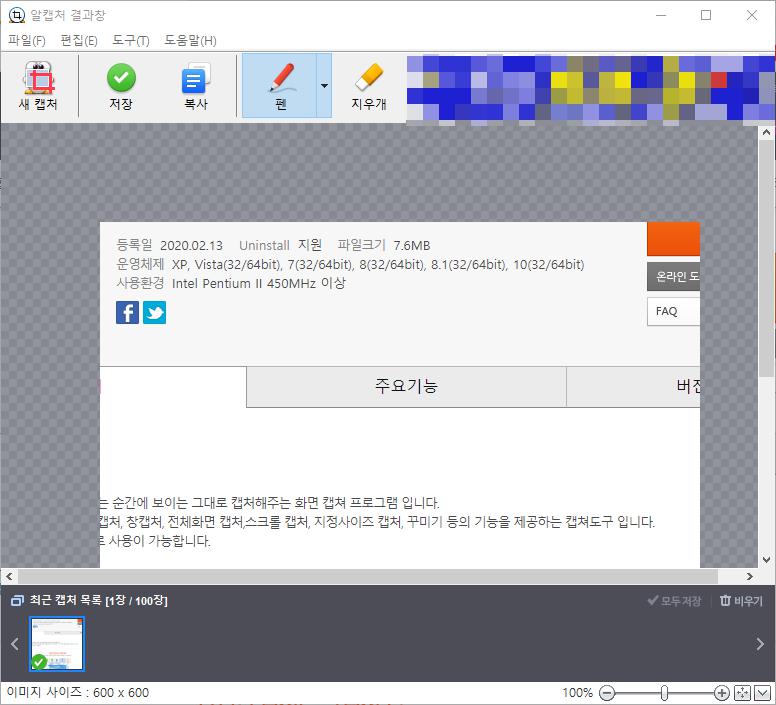Start a new capture with 새 캡처
The width and height of the screenshot is (776, 705).
pyautogui.click(x=38, y=86)
